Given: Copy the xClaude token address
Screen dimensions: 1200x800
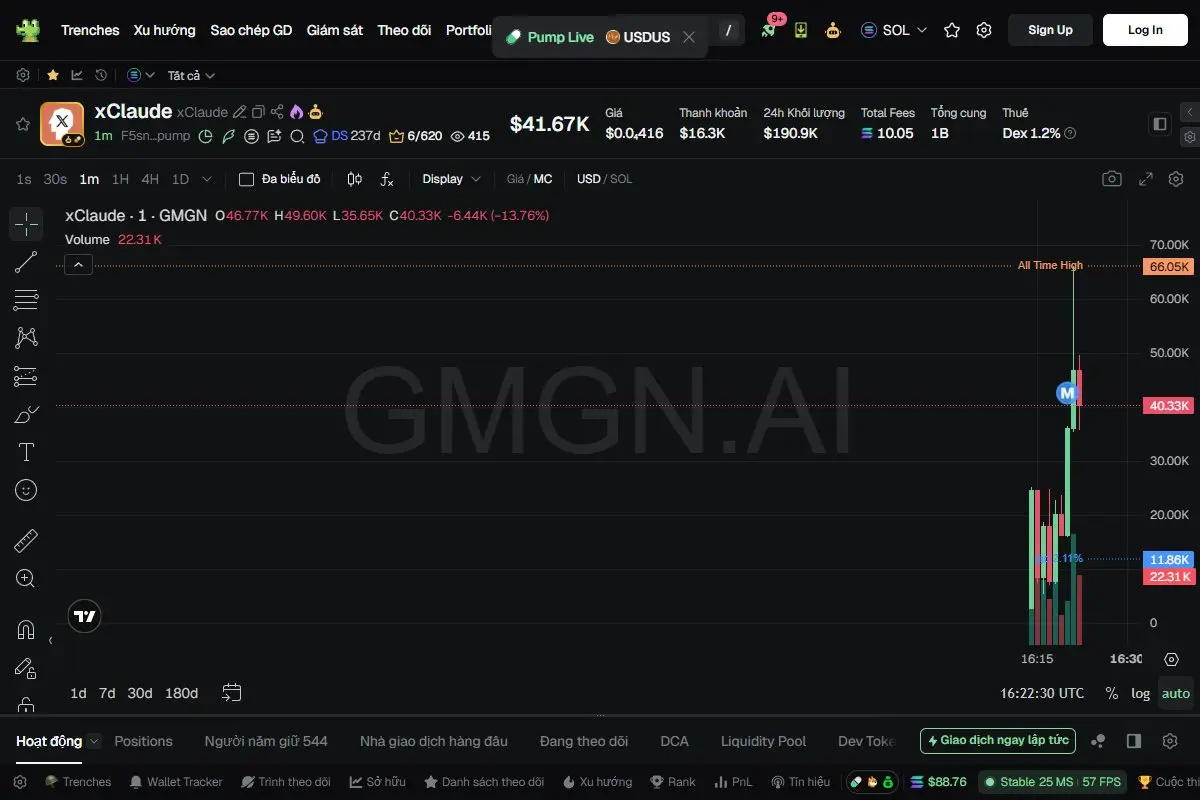Looking at the screenshot, I should (258, 112).
